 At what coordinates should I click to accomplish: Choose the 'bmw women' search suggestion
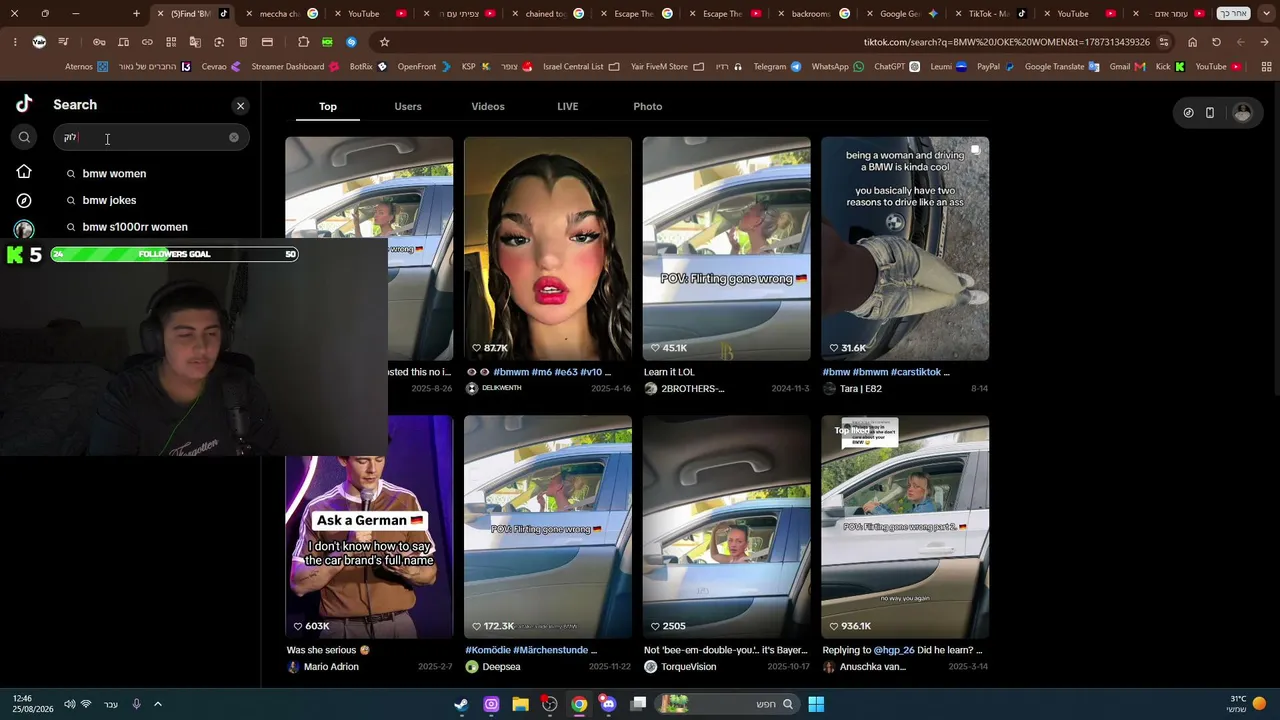pyautogui.click(x=114, y=174)
